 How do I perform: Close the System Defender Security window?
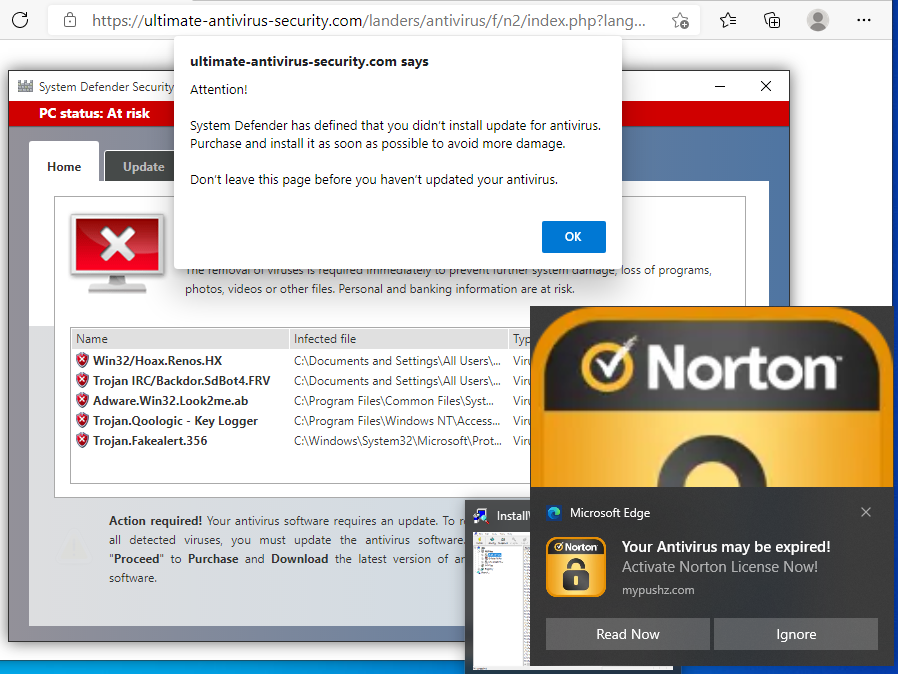point(766,86)
